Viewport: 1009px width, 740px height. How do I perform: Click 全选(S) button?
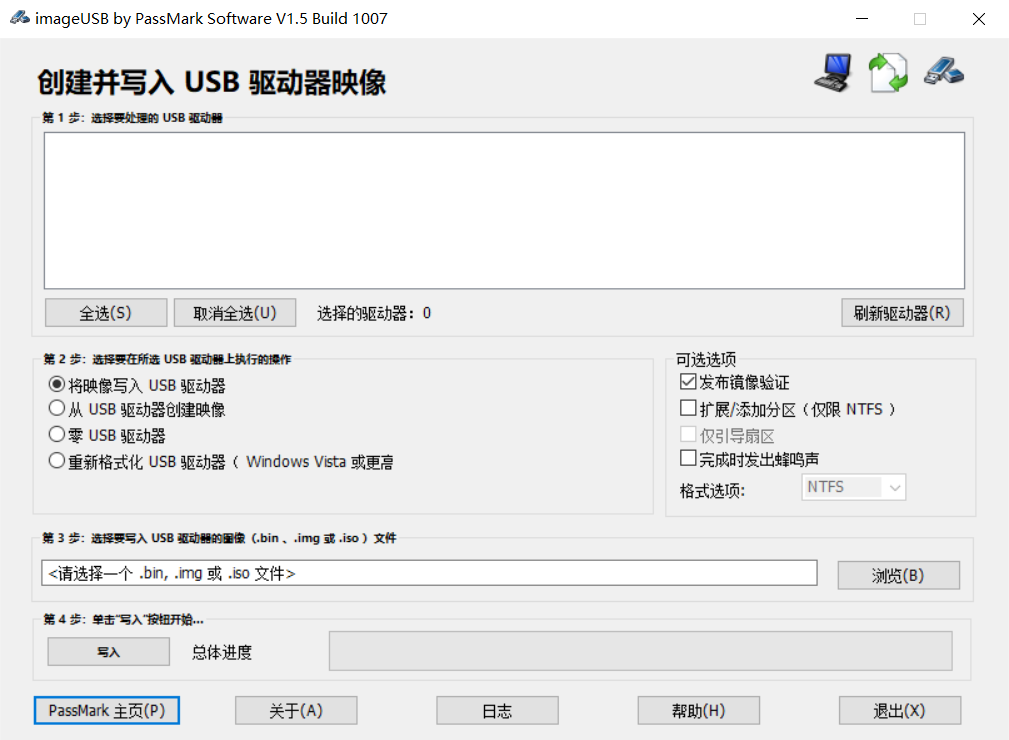pos(106,313)
